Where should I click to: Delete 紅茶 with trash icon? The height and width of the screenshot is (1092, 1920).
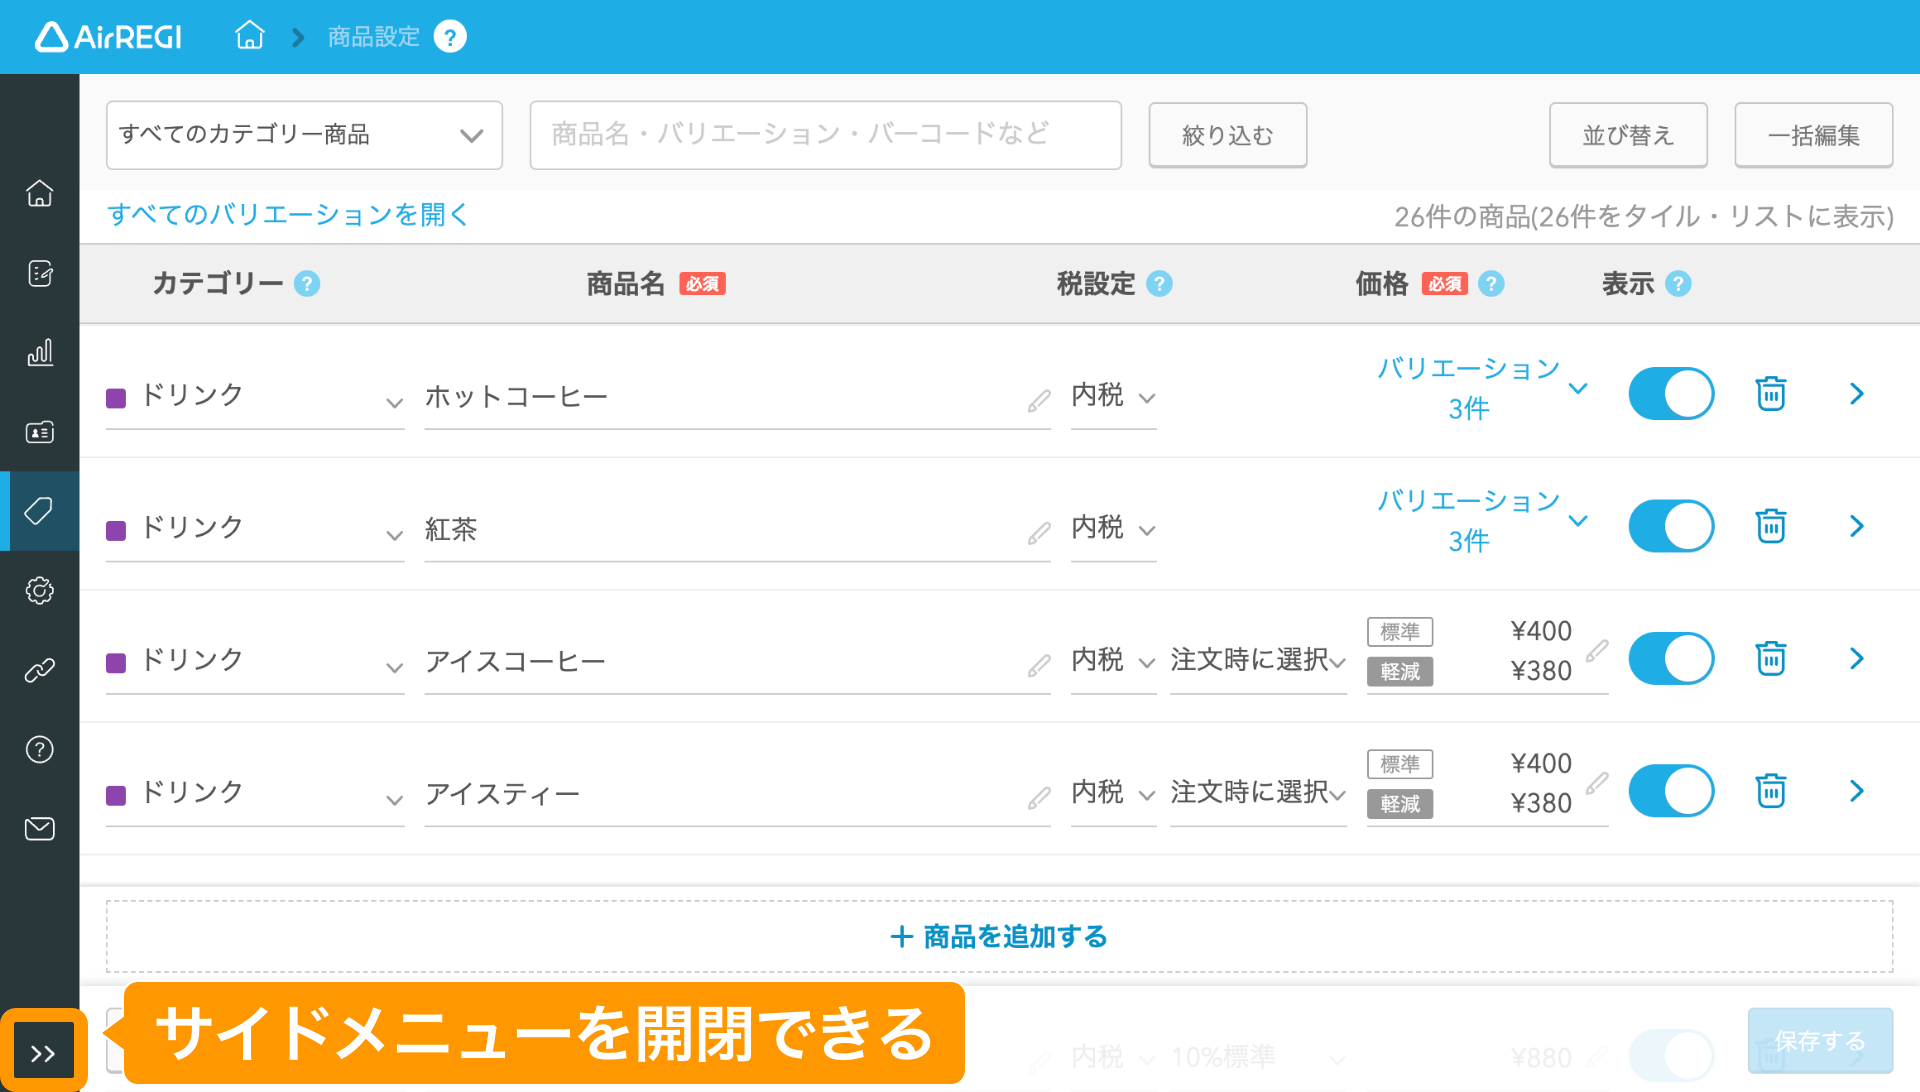(1771, 526)
